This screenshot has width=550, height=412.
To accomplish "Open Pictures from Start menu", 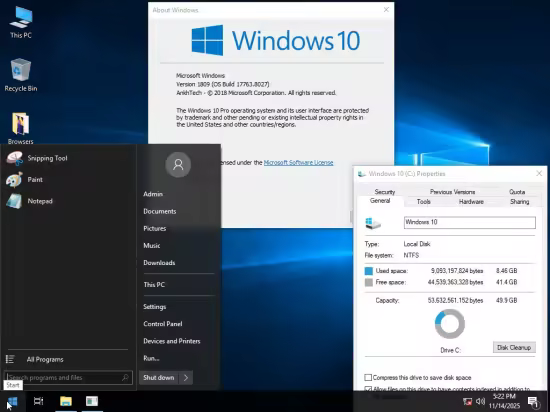I will (x=155, y=229).
